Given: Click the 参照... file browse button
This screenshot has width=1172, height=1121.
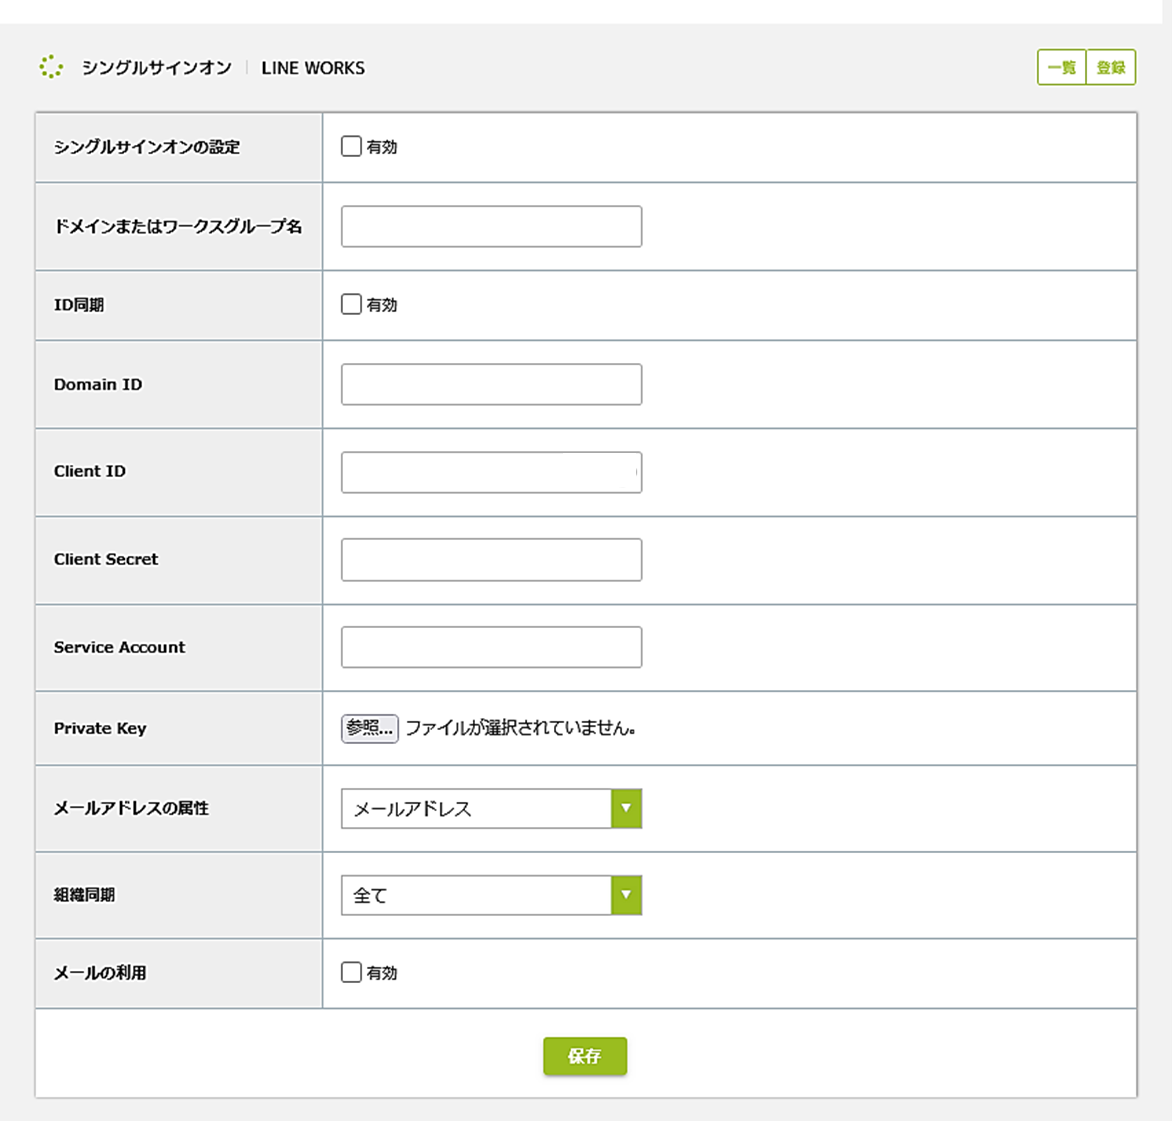Looking at the screenshot, I should (x=369, y=727).
